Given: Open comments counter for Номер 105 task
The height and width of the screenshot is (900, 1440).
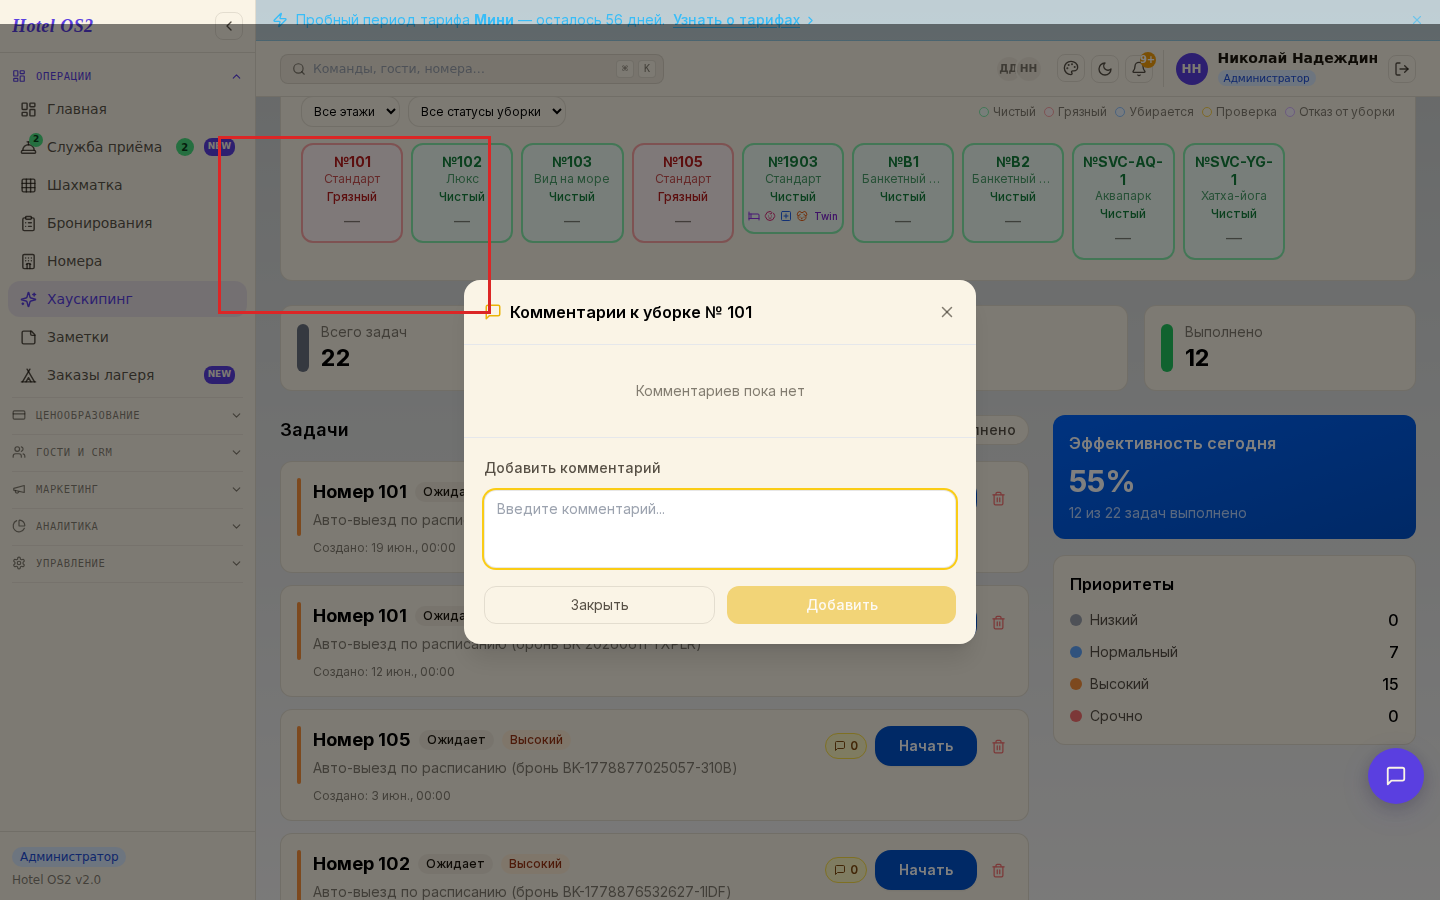Looking at the screenshot, I should (x=846, y=746).
